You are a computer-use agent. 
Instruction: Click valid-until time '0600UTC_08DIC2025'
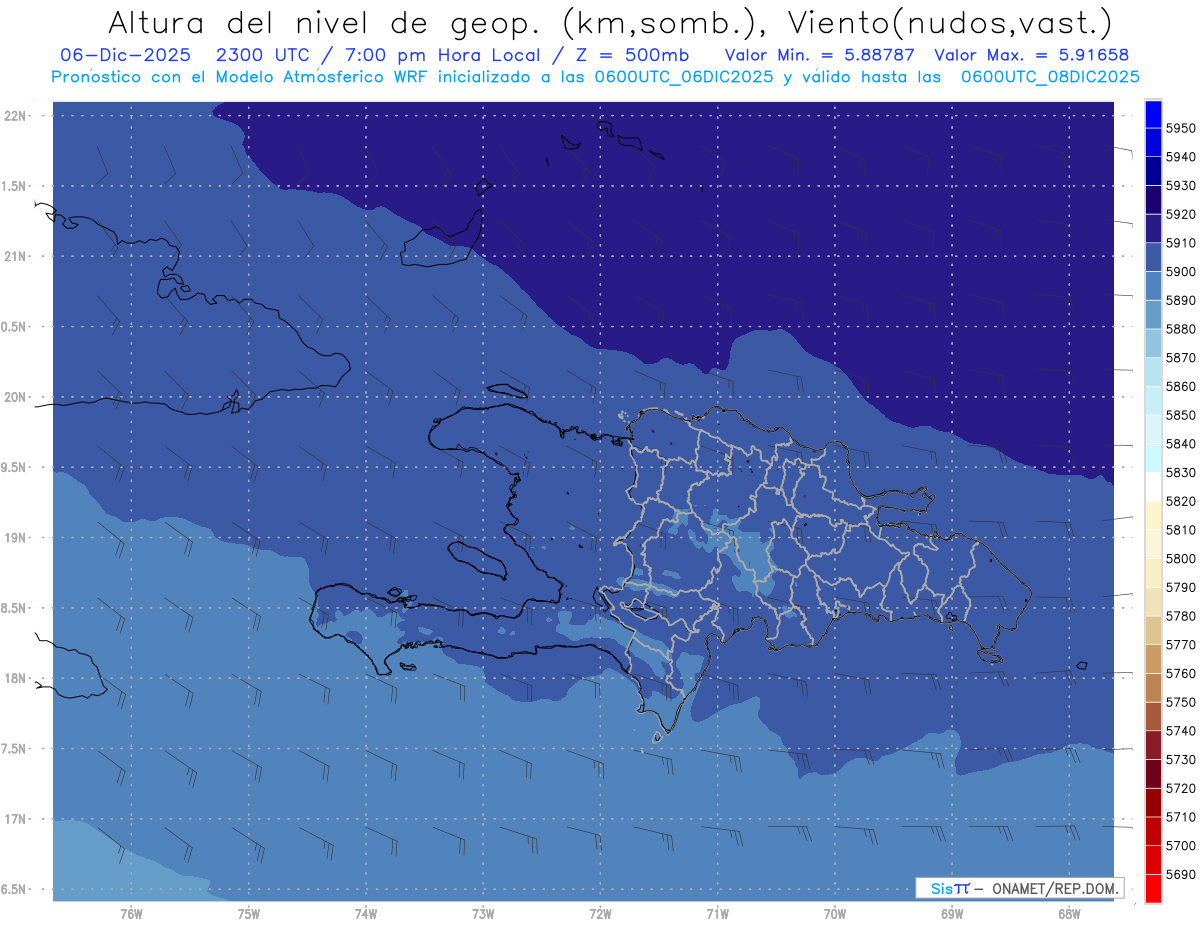(x=1049, y=77)
